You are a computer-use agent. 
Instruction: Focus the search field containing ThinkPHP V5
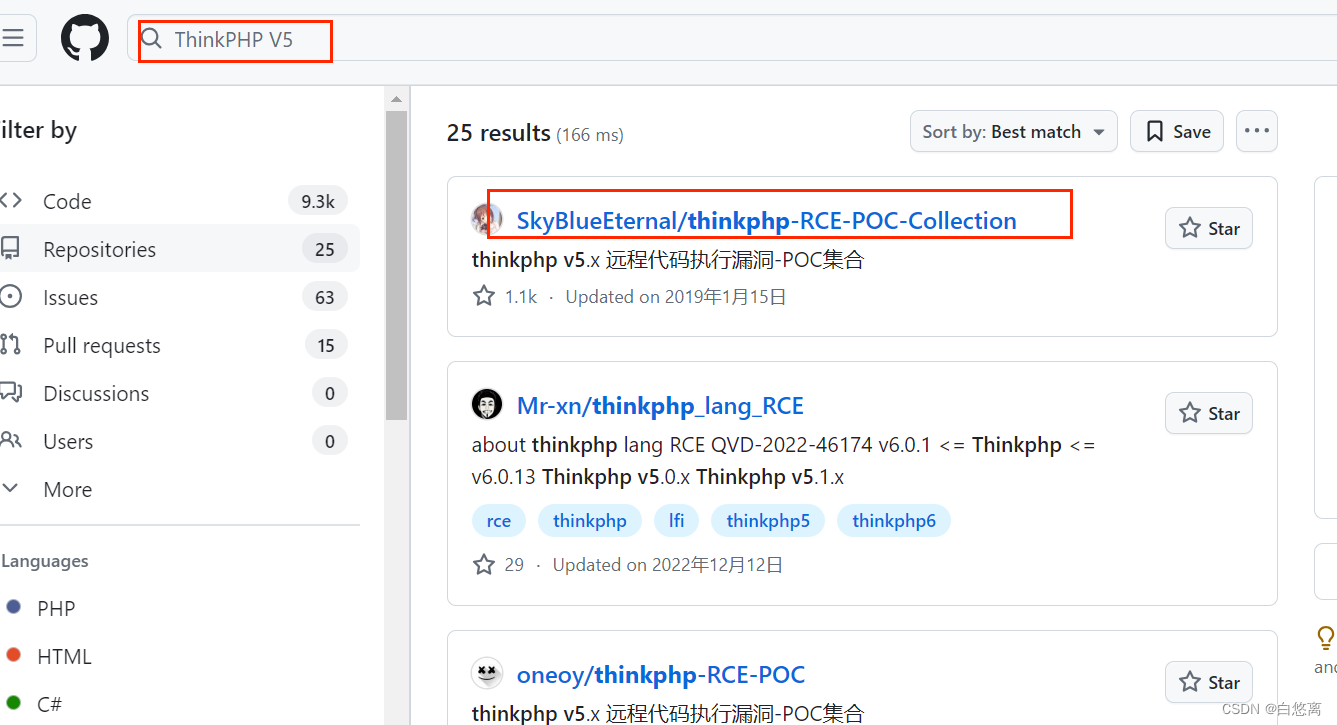point(730,39)
